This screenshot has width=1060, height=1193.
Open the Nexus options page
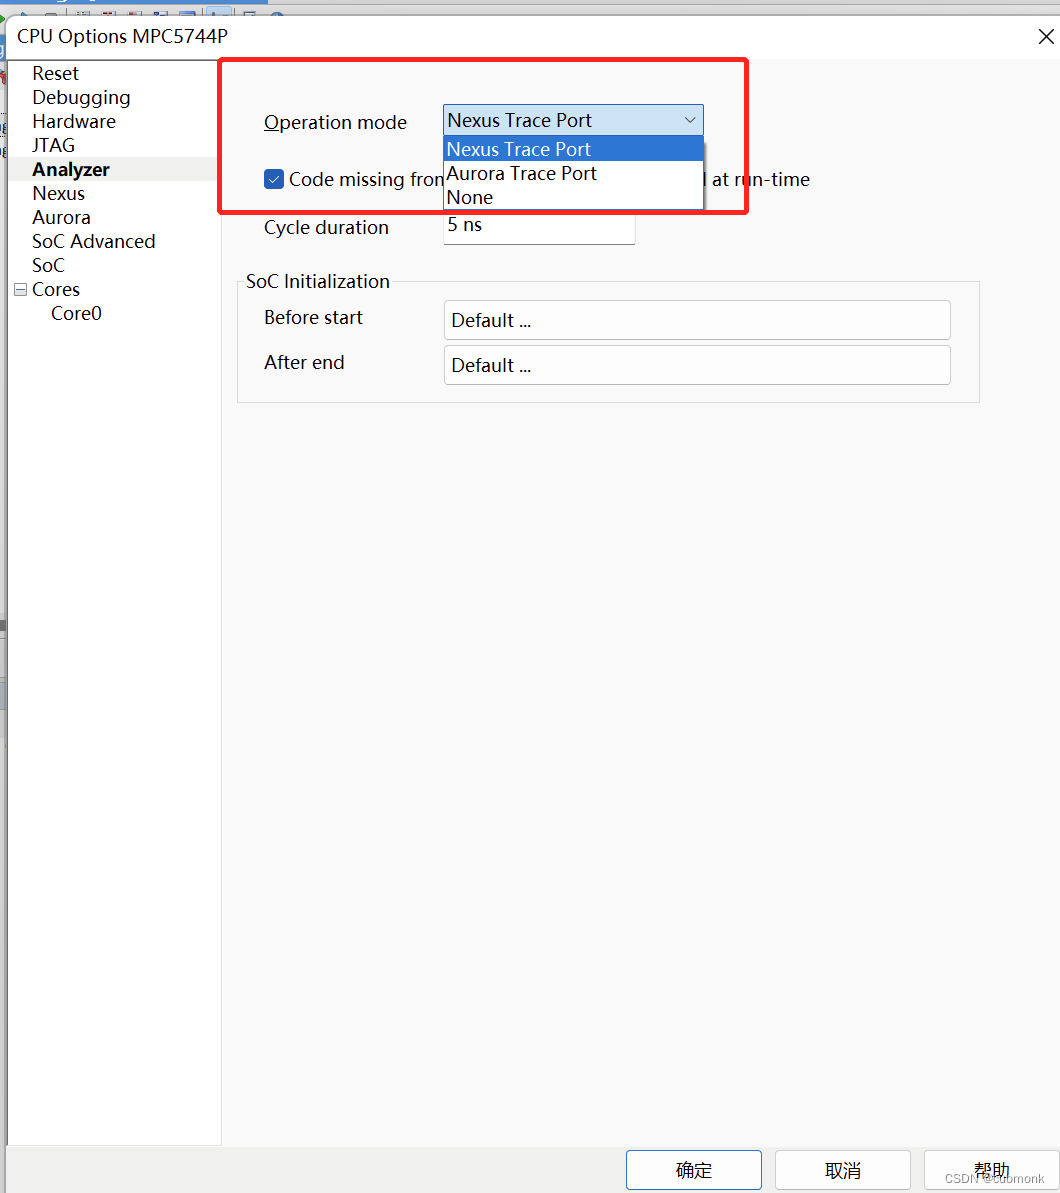click(59, 193)
